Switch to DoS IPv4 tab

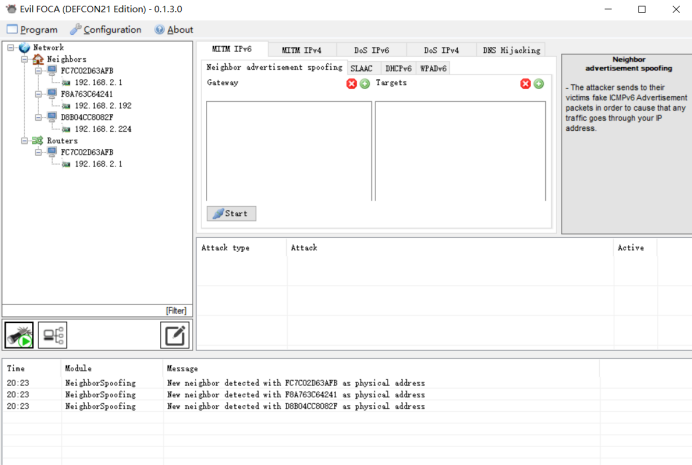coord(441,50)
